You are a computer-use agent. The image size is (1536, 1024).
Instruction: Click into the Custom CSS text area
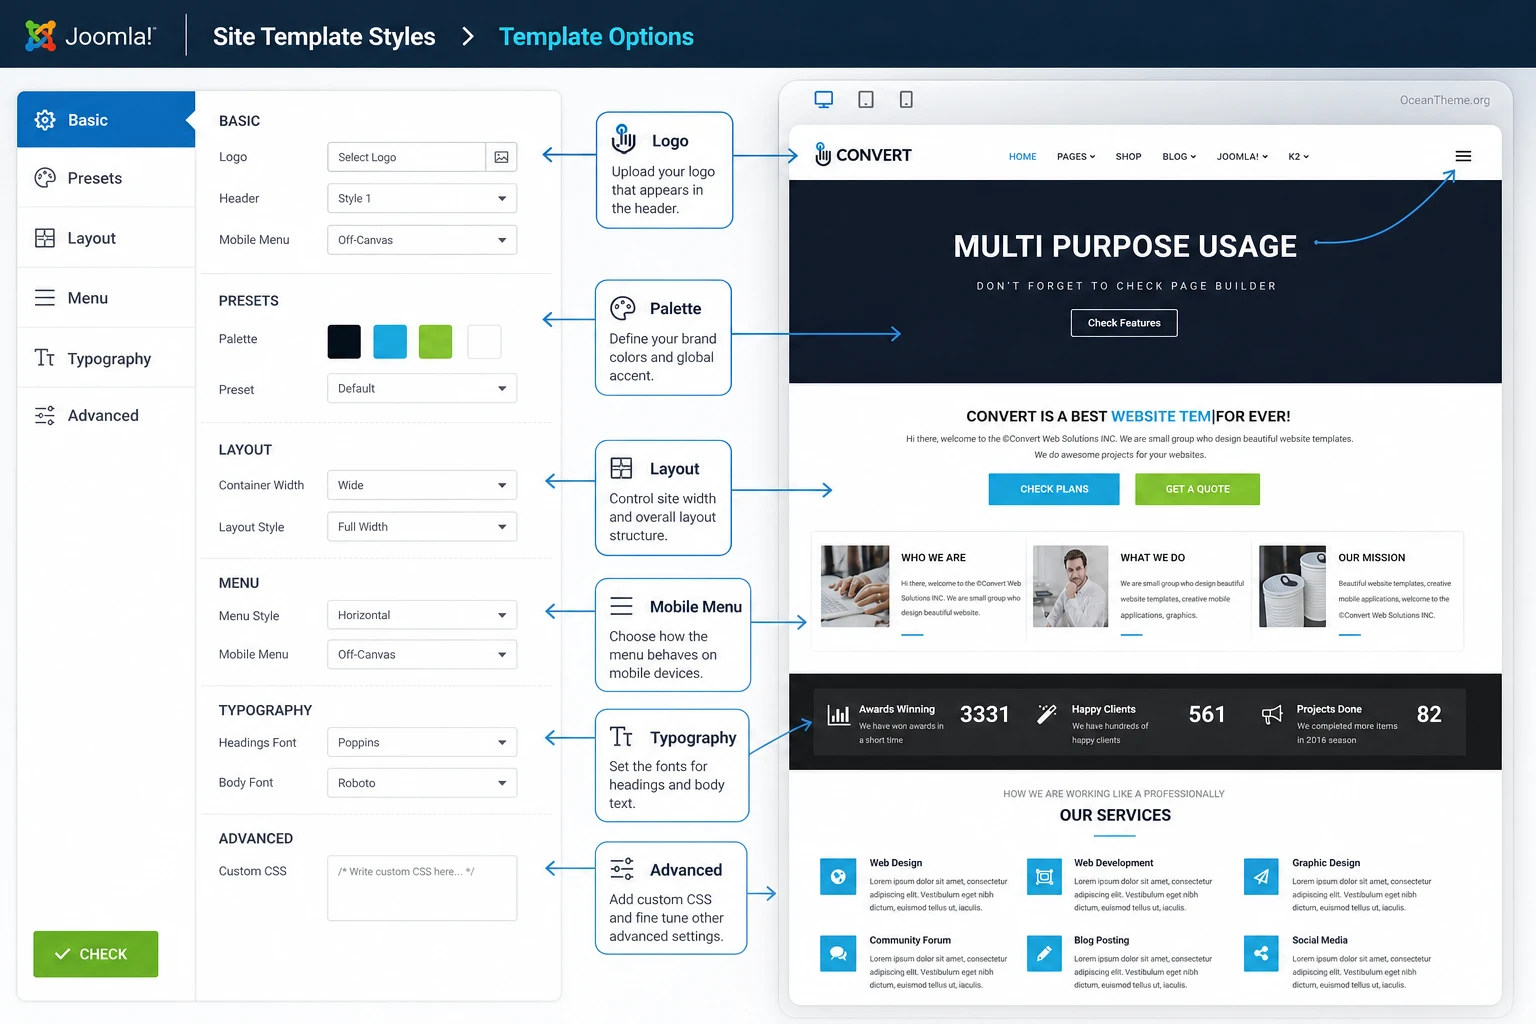click(422, 887)
